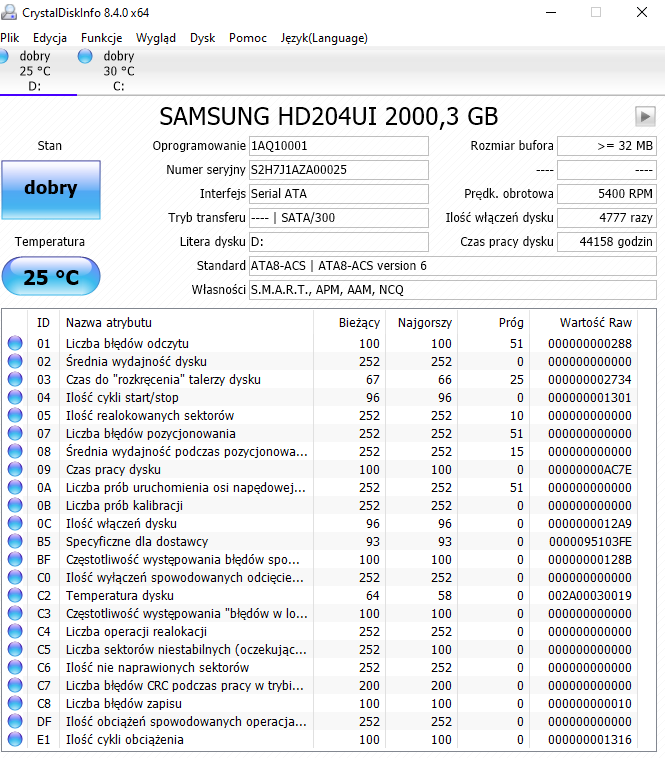
Task: Click status icon for attribute C0 row
Action: [15, 577]
